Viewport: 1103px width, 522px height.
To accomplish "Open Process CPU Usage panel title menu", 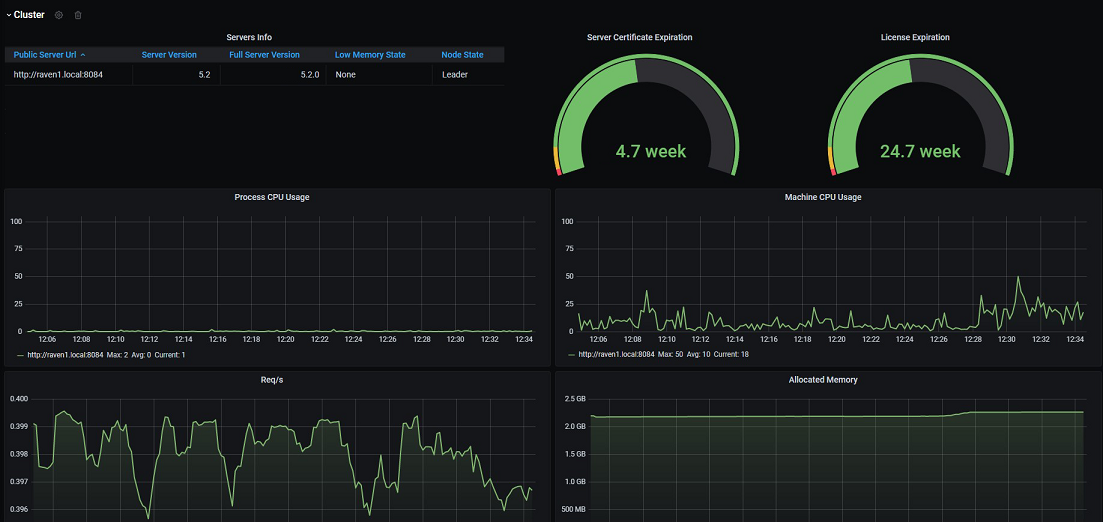I will pos(272,197).
